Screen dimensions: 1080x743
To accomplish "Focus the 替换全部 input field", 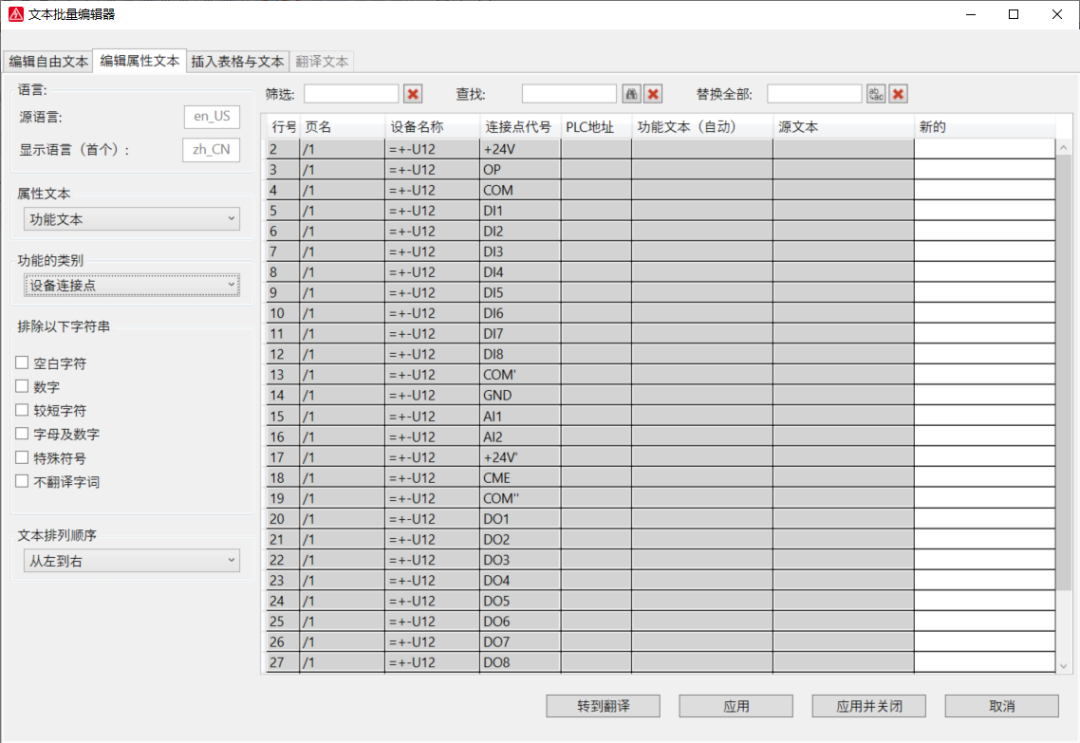I will (x=814, y=94).
